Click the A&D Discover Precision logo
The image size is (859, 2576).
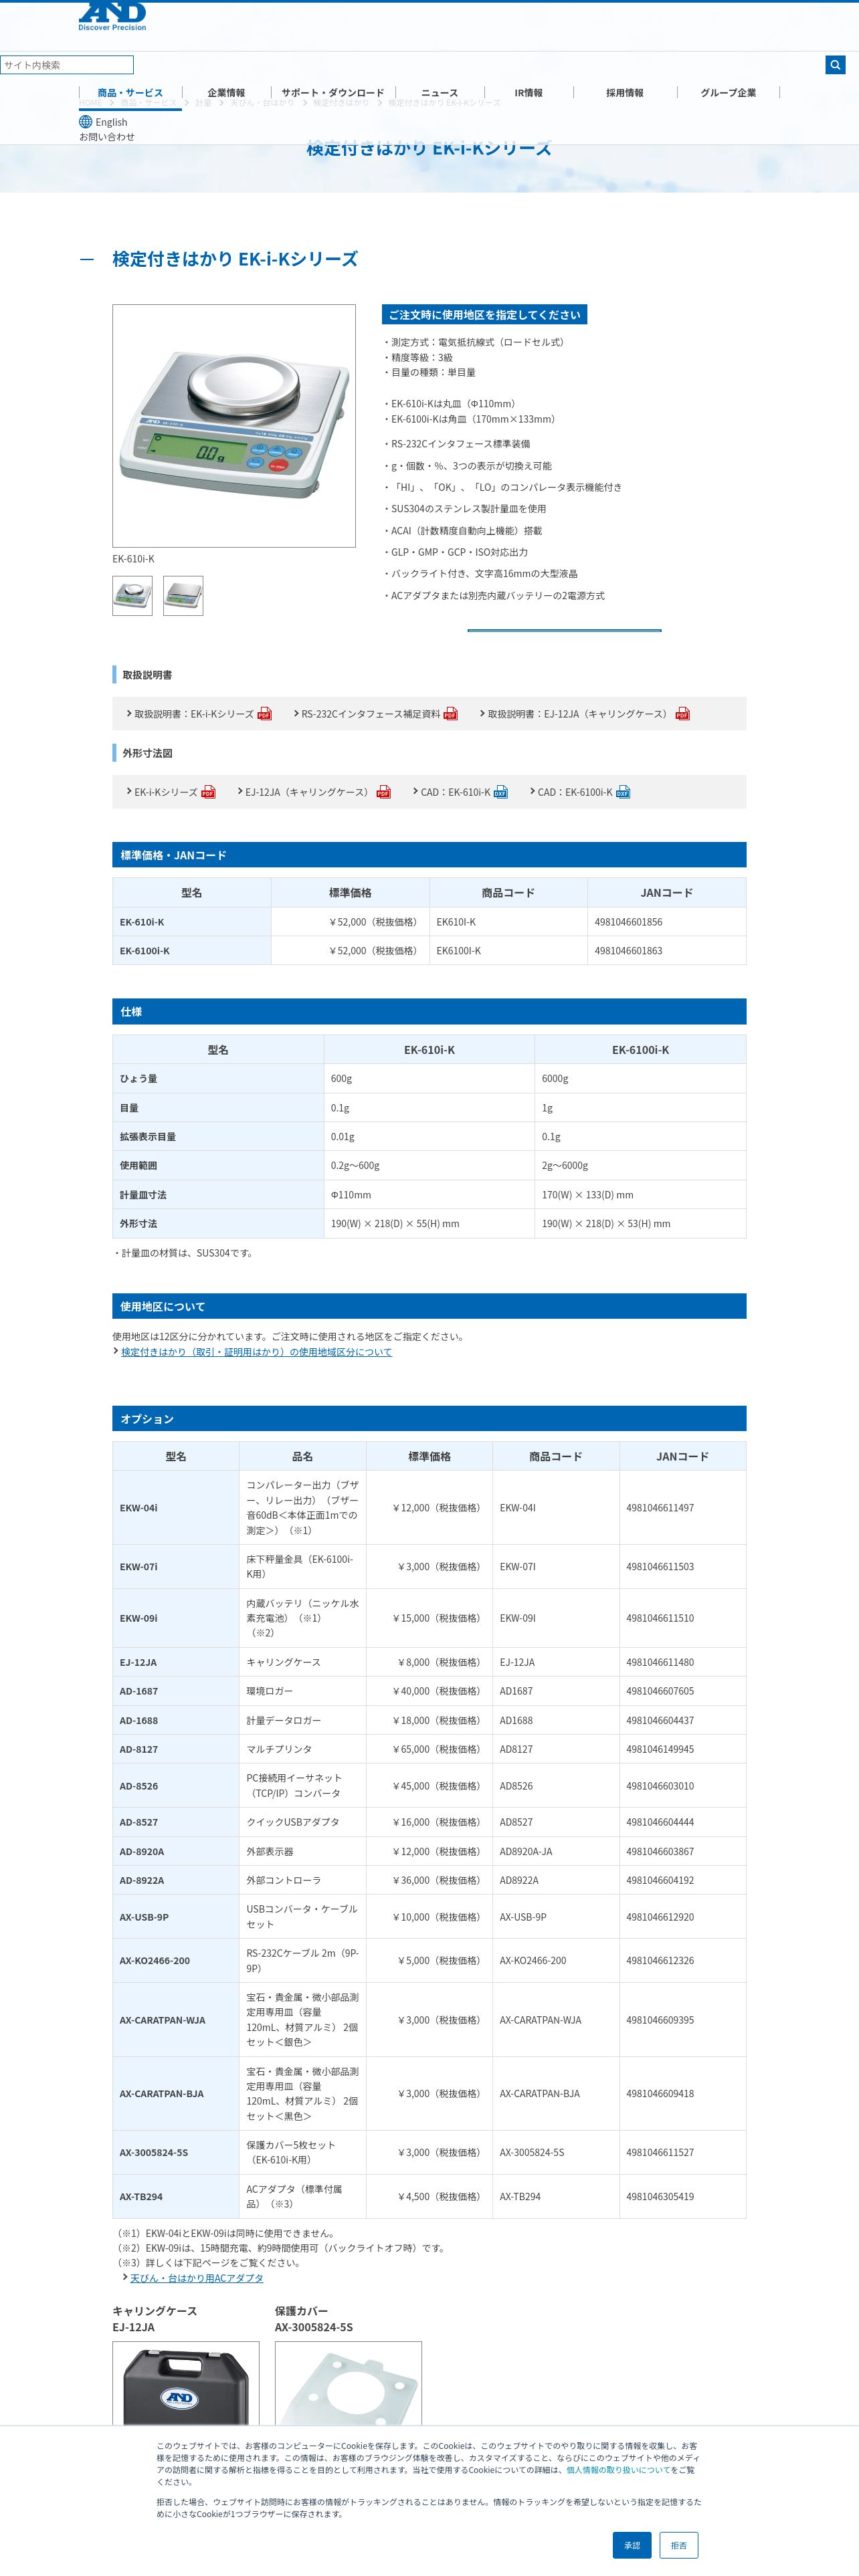pyautogui.click(x=112, y=15)
